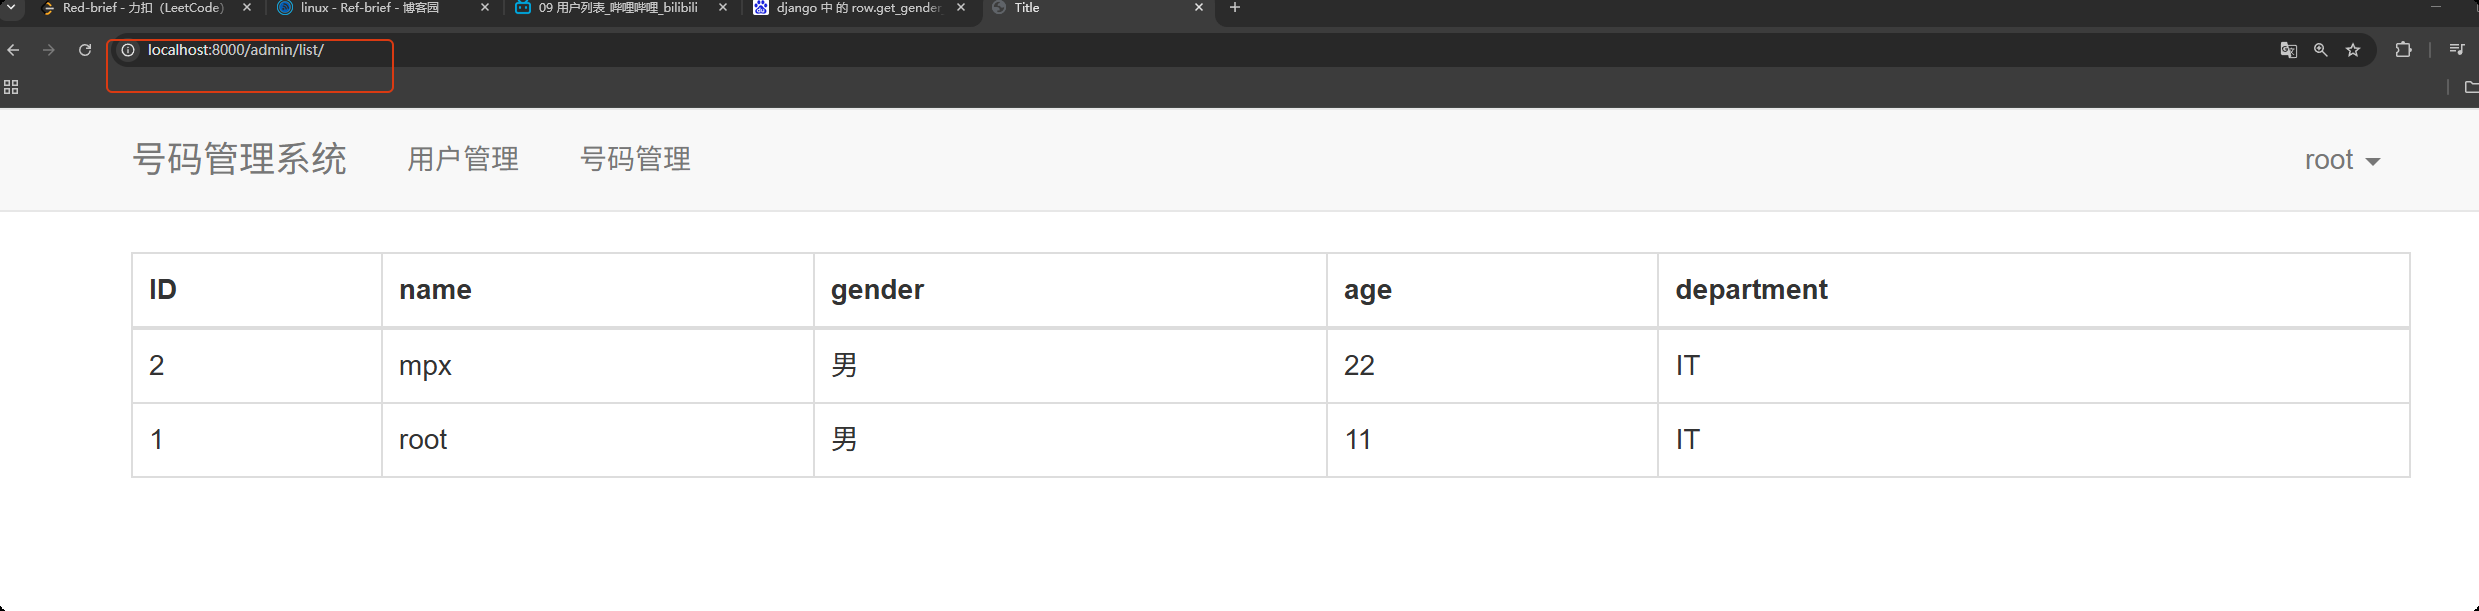The height and width of the screenshot is (611, 2479).
Task: Click the 号码管理系统 brand title
Action: click(240, 159)
